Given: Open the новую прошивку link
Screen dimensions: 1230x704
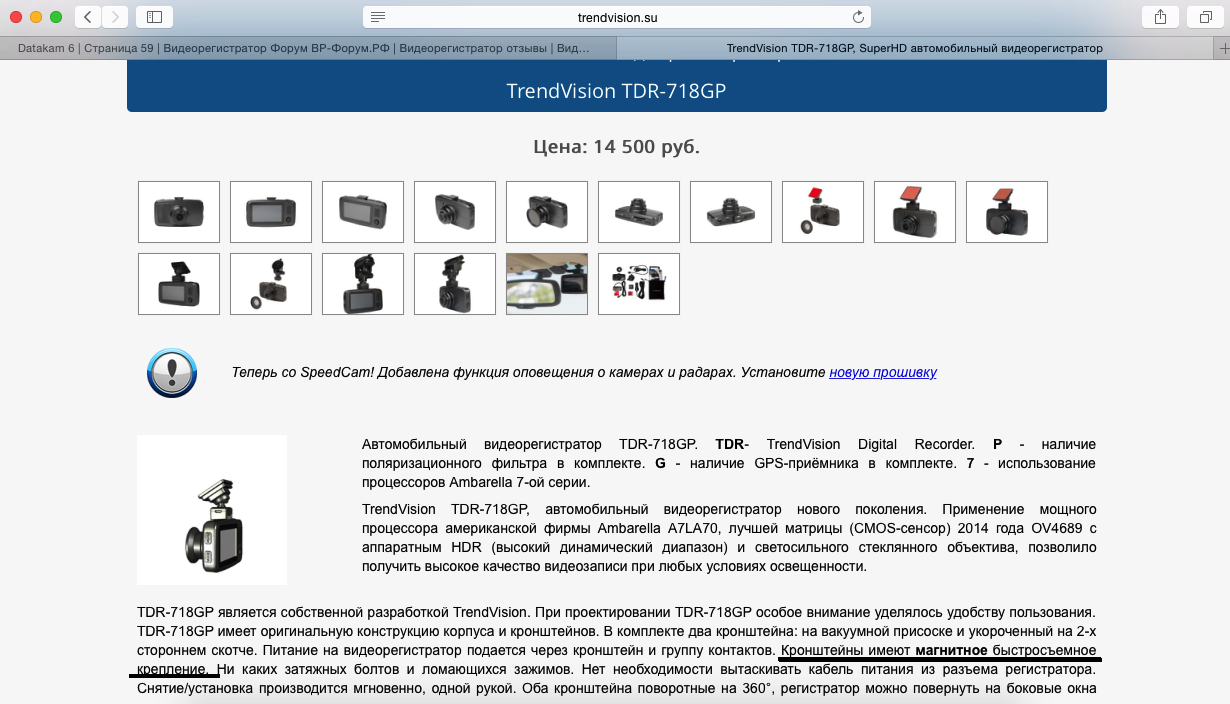Looking at the screenshot, I should tap(883, 372).
